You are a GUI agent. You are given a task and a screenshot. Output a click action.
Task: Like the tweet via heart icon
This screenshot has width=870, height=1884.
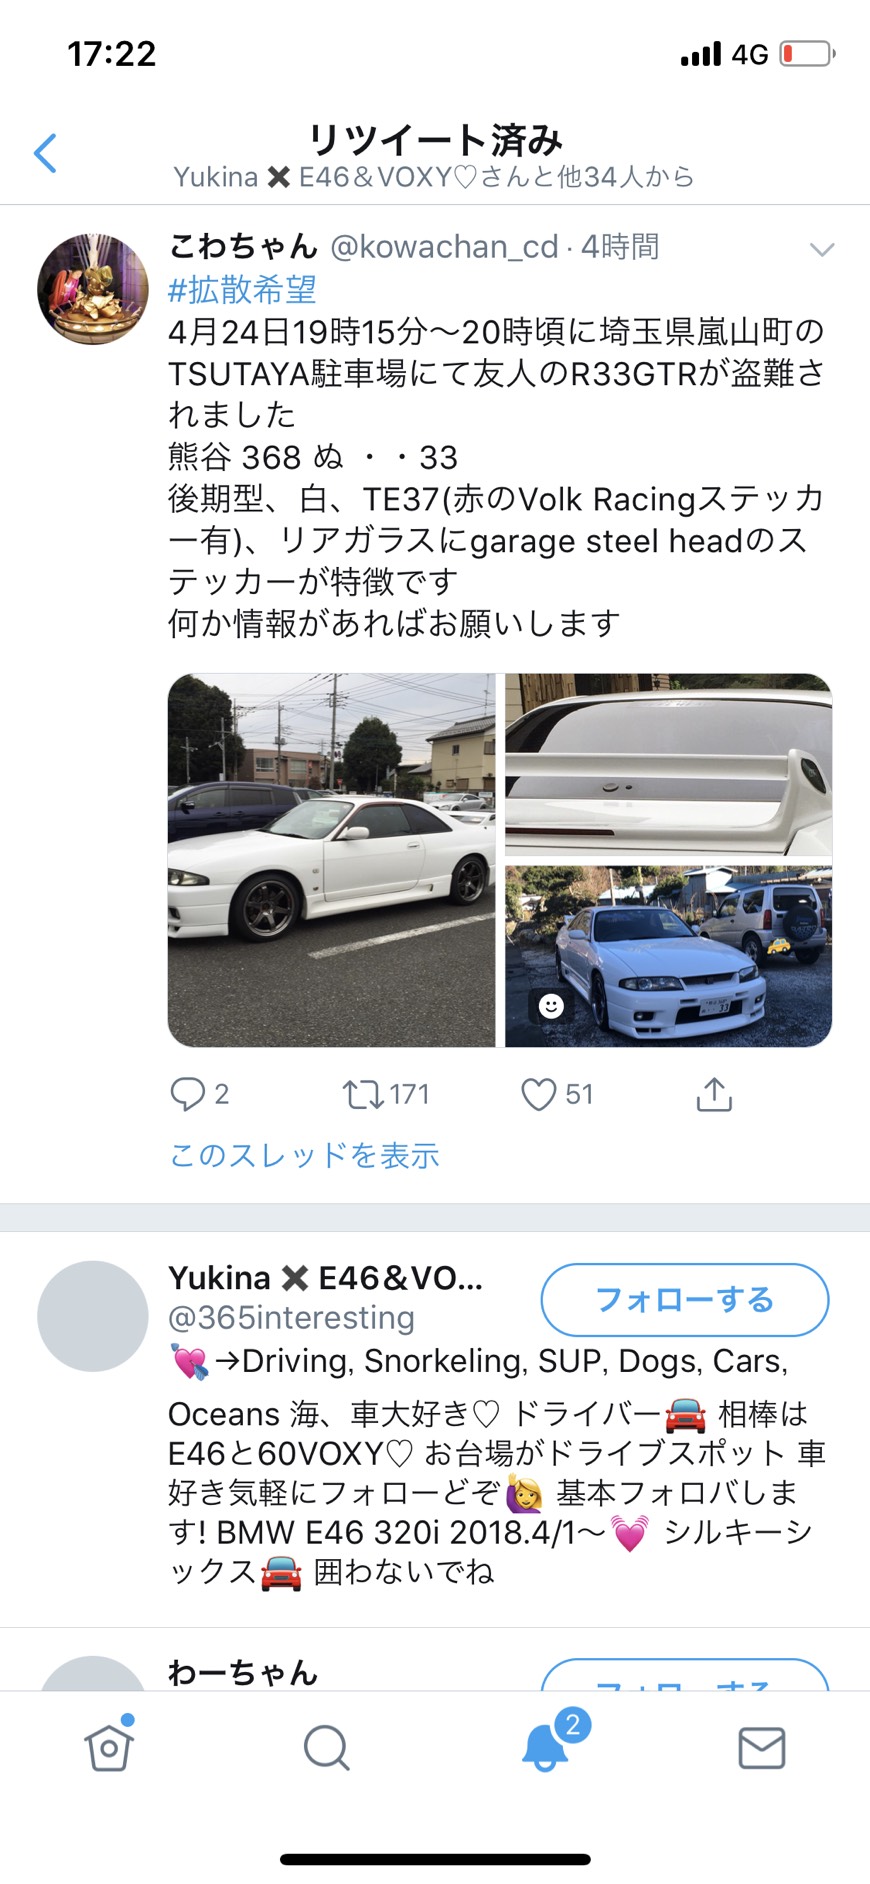(539, 1094)
